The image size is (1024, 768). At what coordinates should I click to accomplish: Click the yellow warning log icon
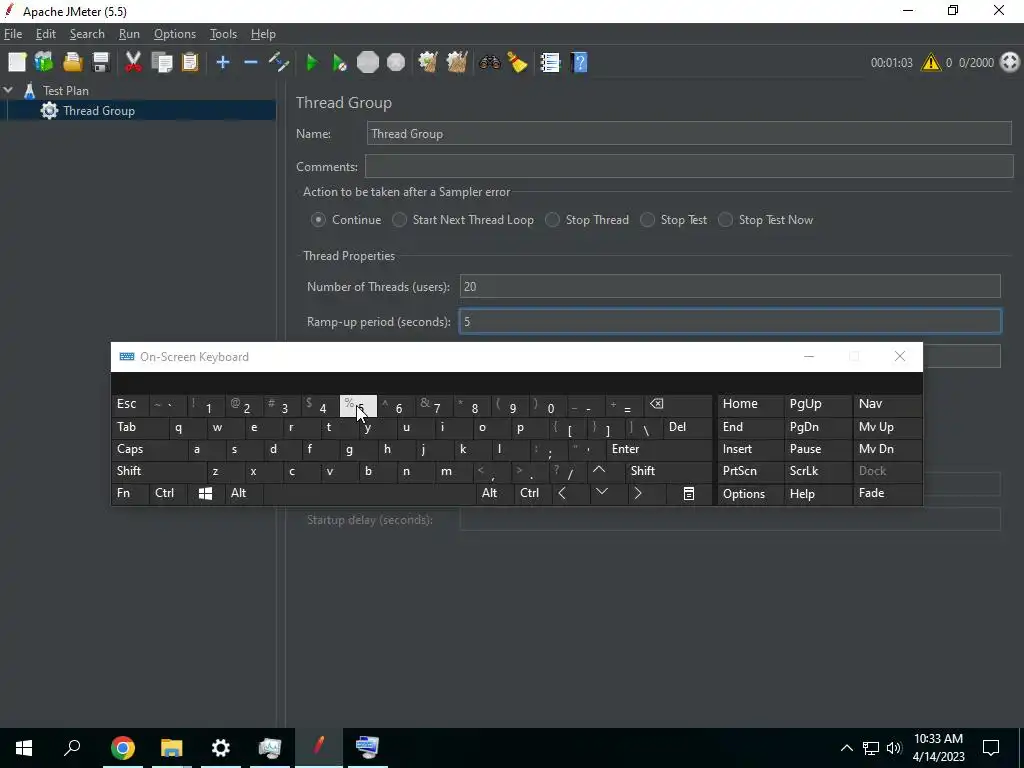(931, 63)
